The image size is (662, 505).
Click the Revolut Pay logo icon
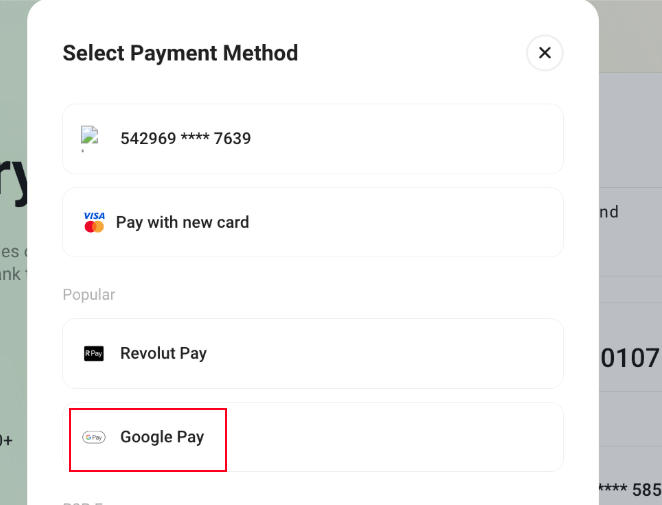(x=94, y=353)
